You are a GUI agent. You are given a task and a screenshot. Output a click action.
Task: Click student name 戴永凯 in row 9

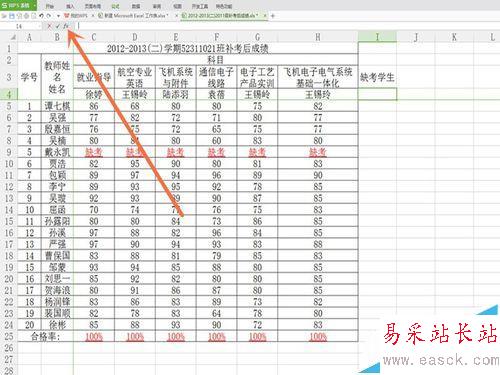57,152
